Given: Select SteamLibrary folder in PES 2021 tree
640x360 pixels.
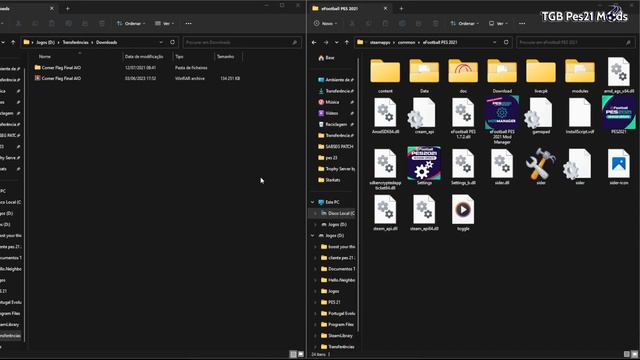Looking at the screenshot, I should pyautogui.click(x=337, y=336).
